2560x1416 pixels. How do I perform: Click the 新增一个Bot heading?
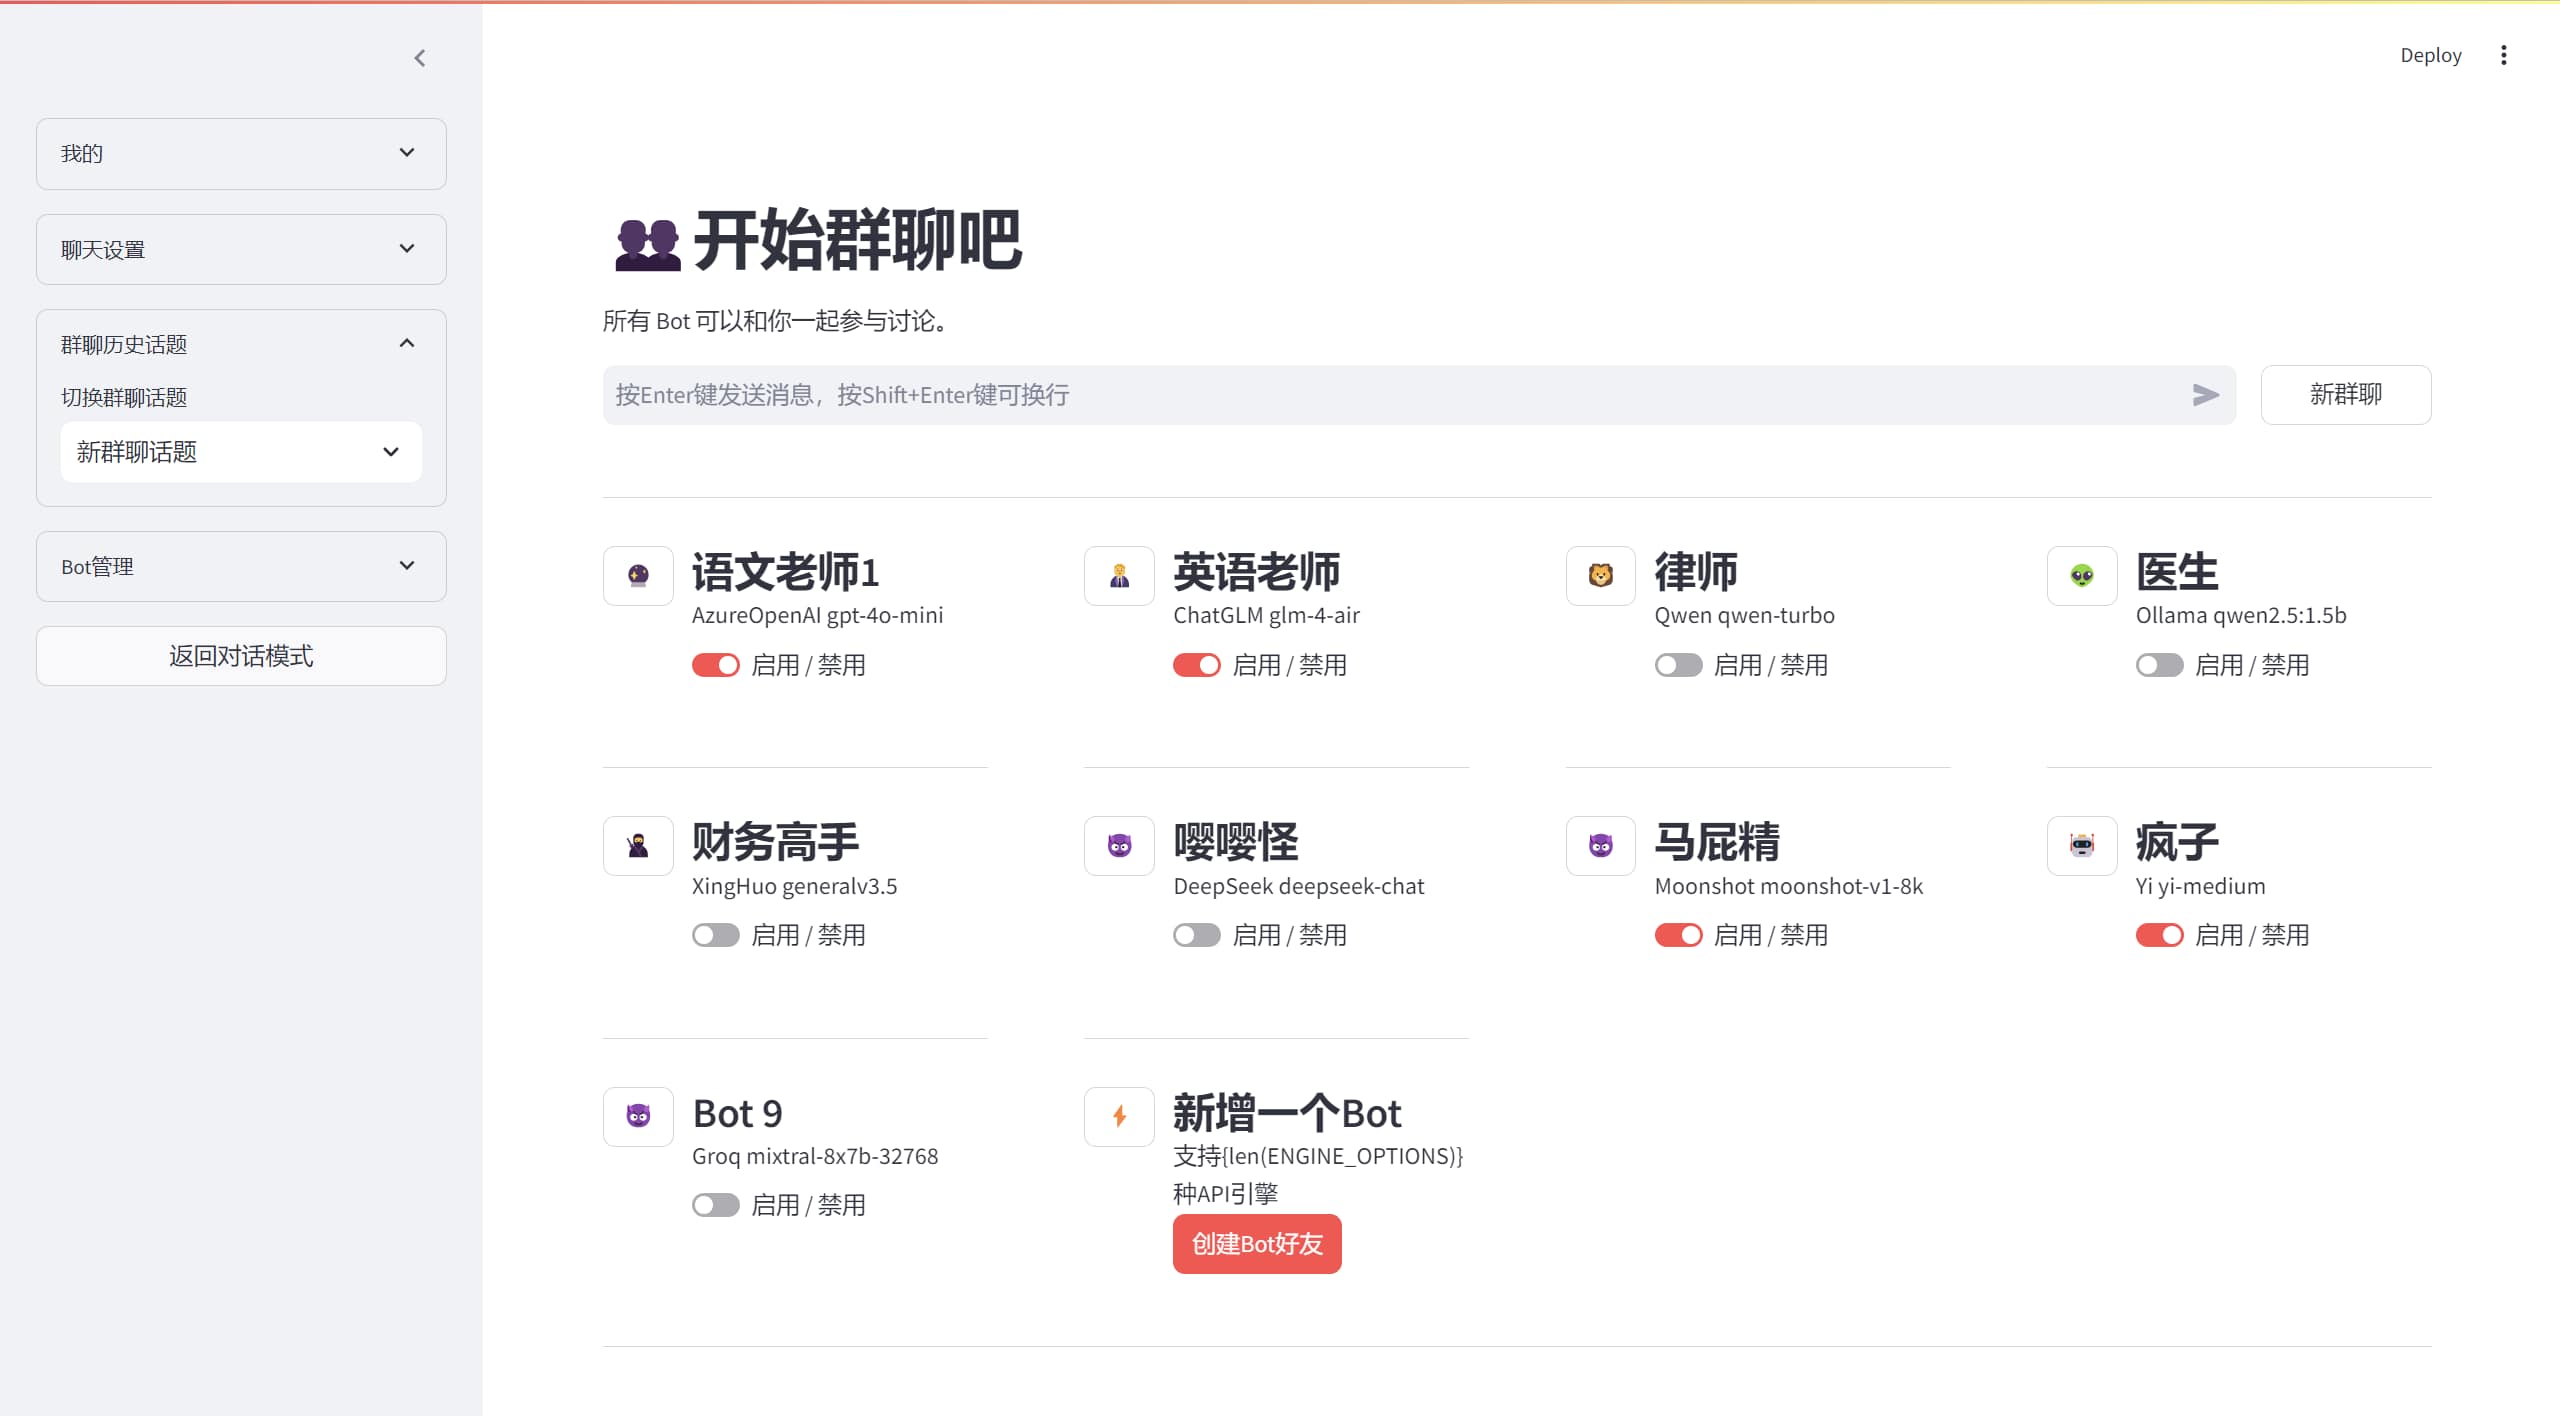[x=1287, y=1113]
